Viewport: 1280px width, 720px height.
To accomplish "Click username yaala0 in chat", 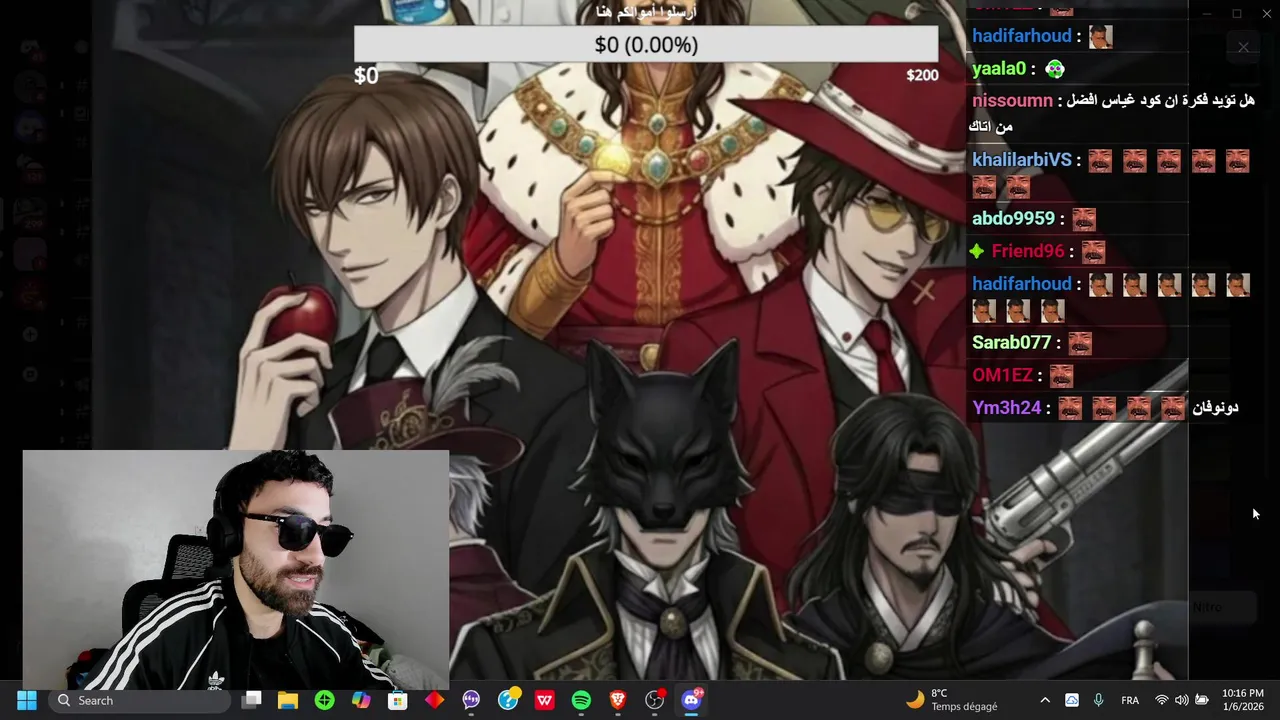I will [x=999, y=69].
